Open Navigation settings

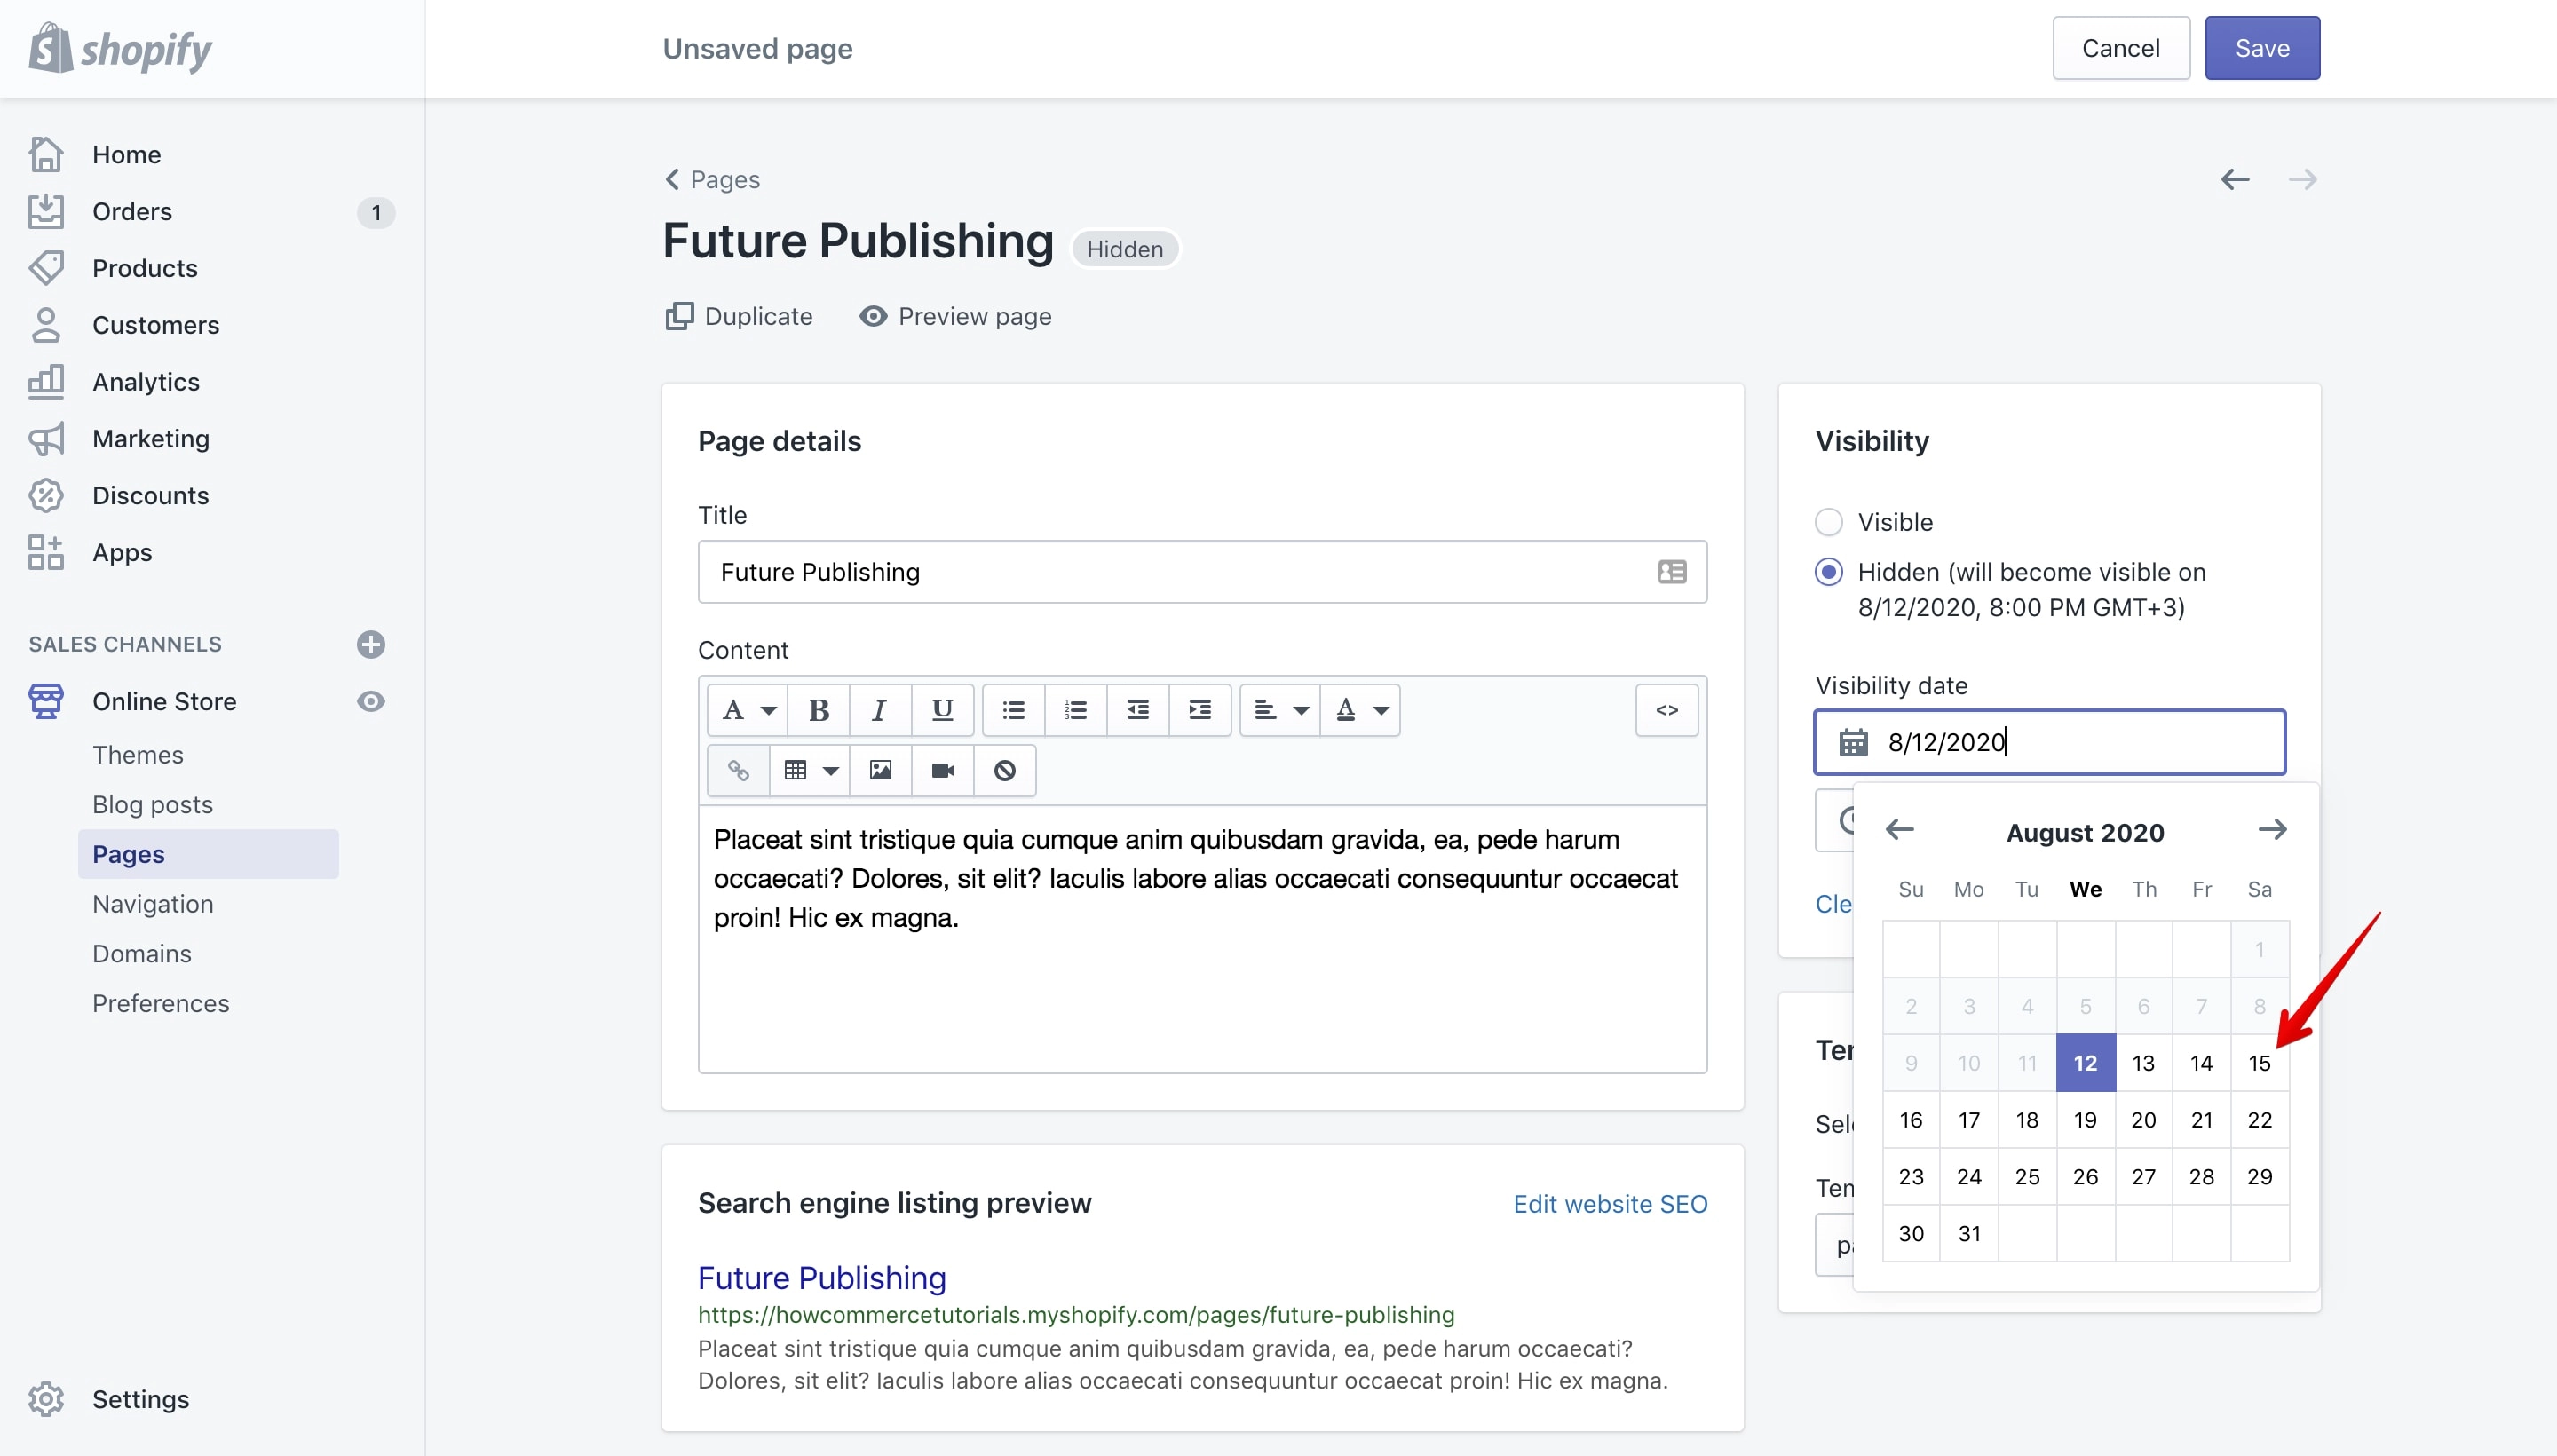tap(152, 903)
